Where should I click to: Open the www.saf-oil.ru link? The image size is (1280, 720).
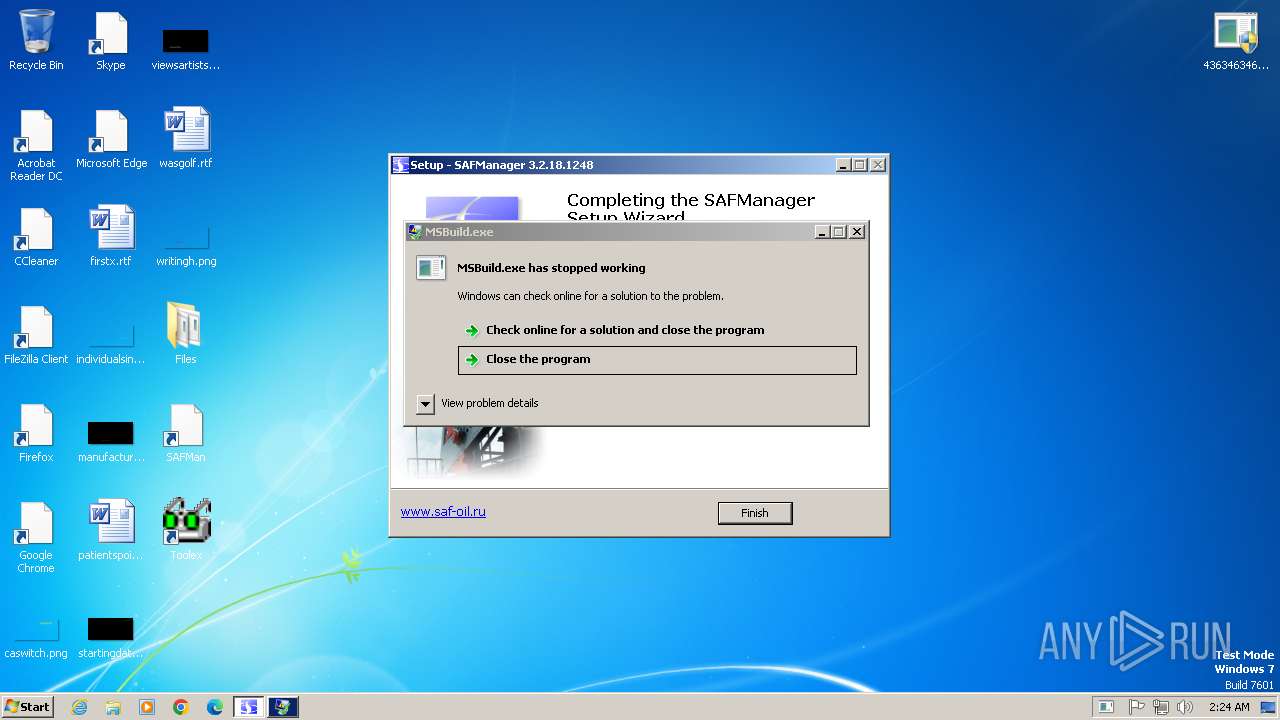pyautogui.click(x=443, y=511)
